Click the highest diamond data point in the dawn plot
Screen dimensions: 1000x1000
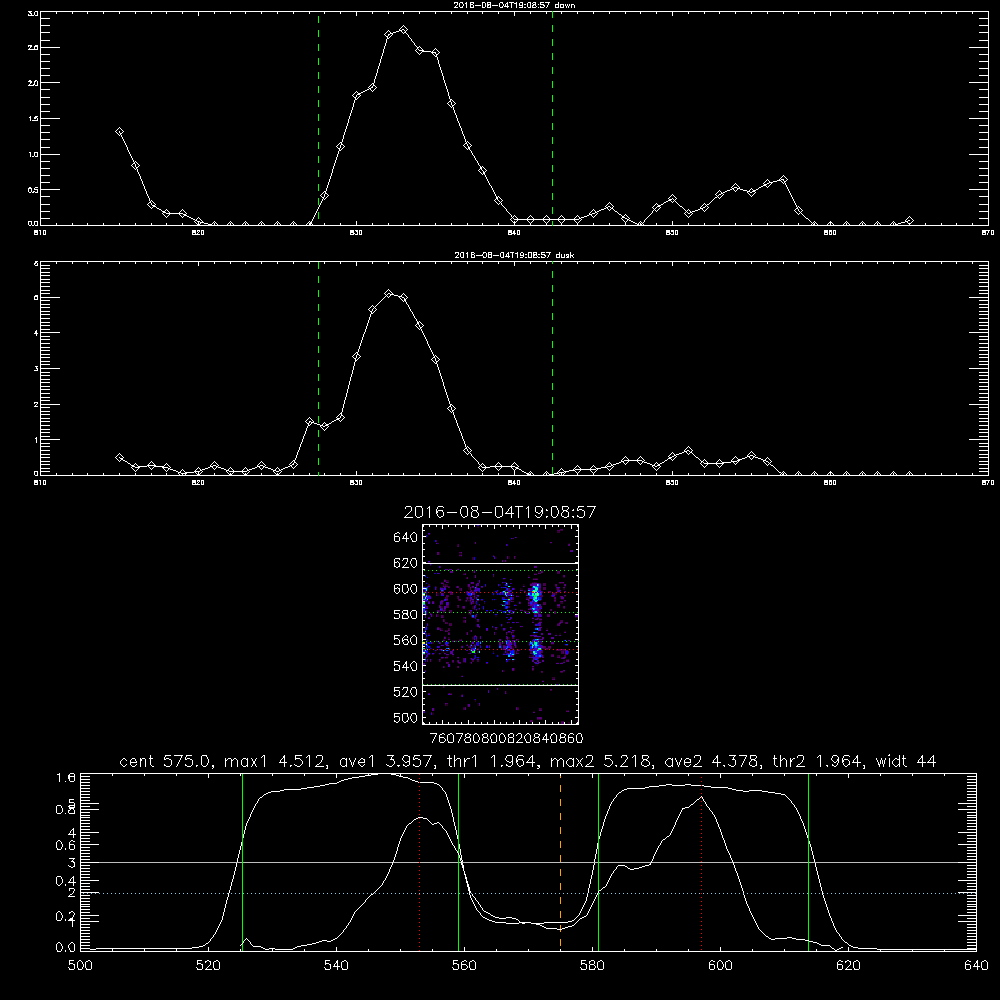click(x=404, y=29)
